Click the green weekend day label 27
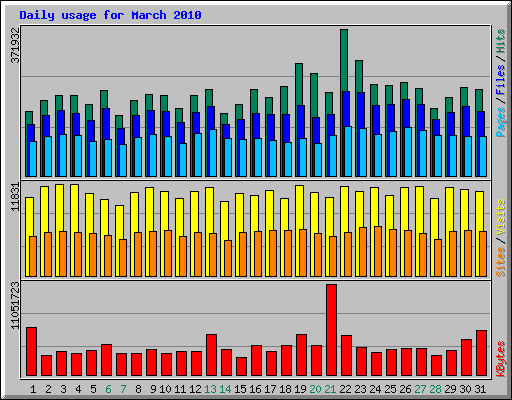The width and height of the screenshot is (512, 400). 420,389
